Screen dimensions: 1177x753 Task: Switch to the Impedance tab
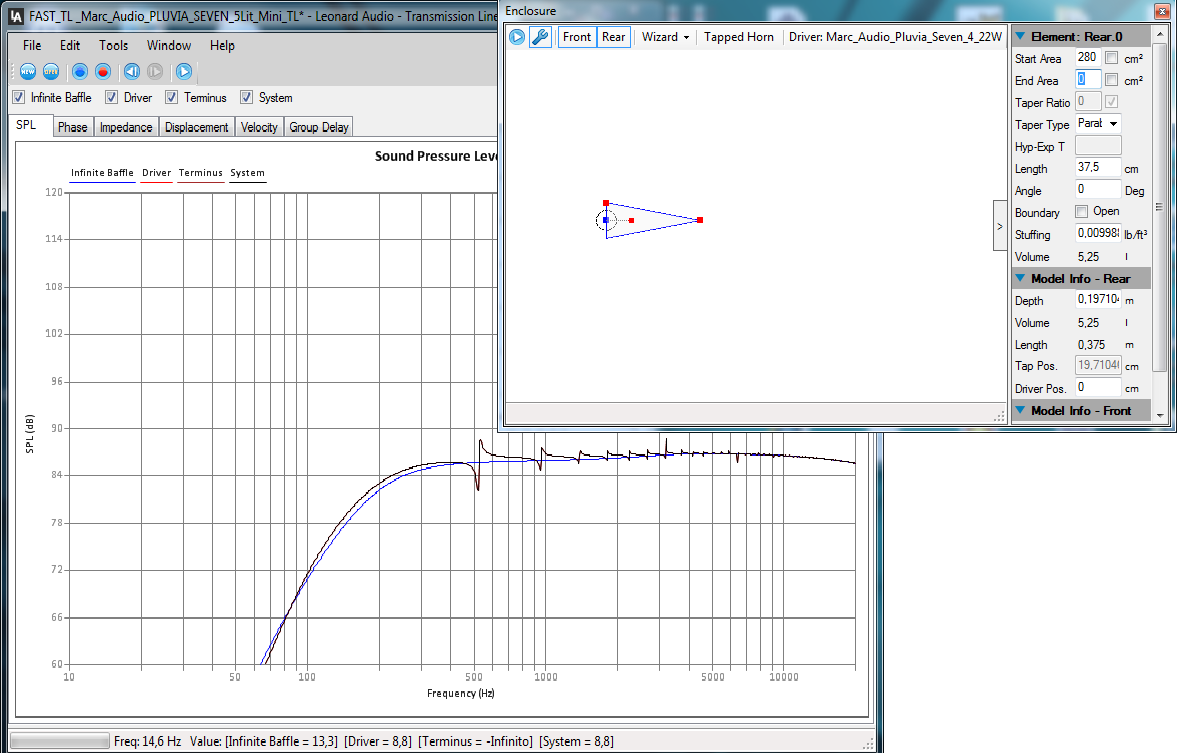126,127
